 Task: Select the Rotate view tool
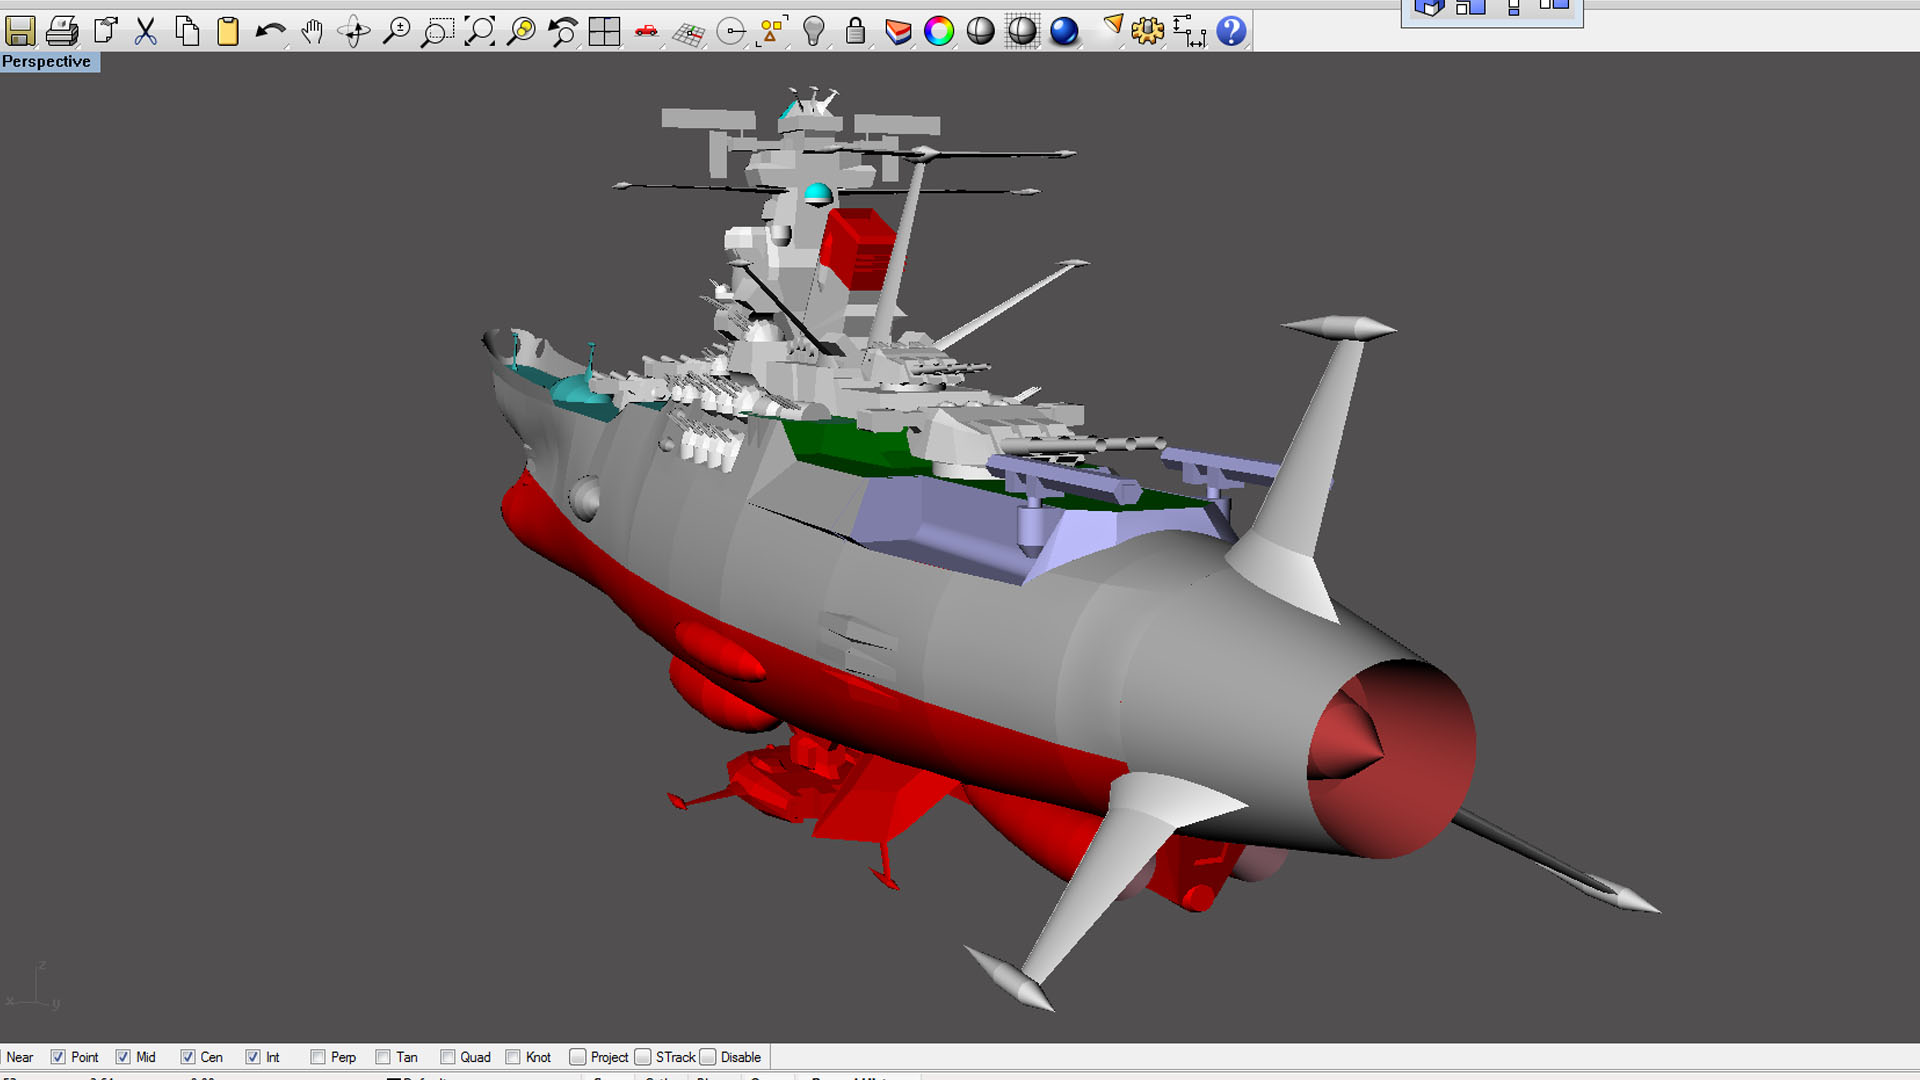click(x=354, y=31)
